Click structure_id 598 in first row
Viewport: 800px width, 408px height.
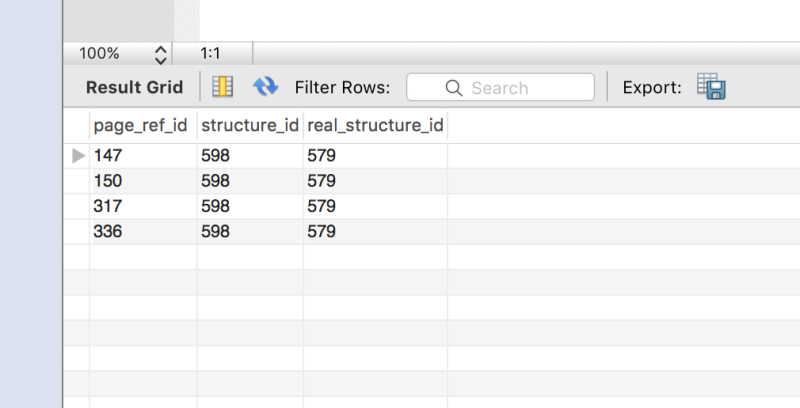point(250,156)
